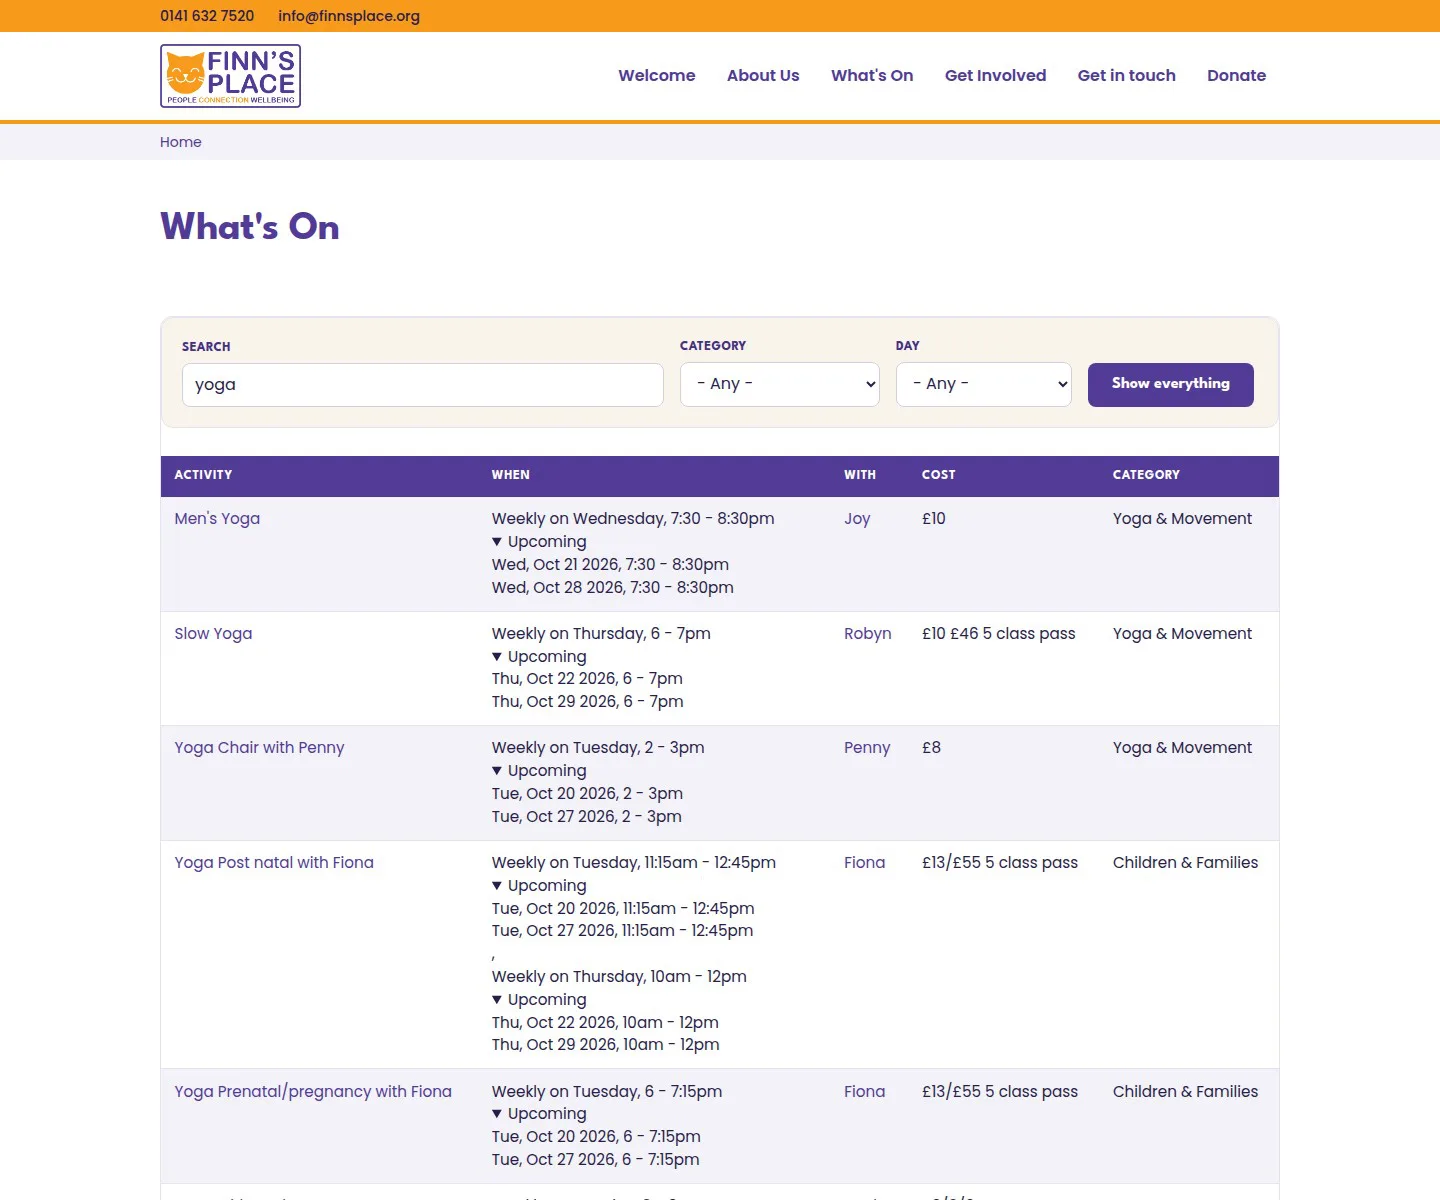The height and width of the screenshot is (1200, 1440).
Task: Open Yoga Prenatal/pregnancy with Fiona
Action: (313, 1092)
